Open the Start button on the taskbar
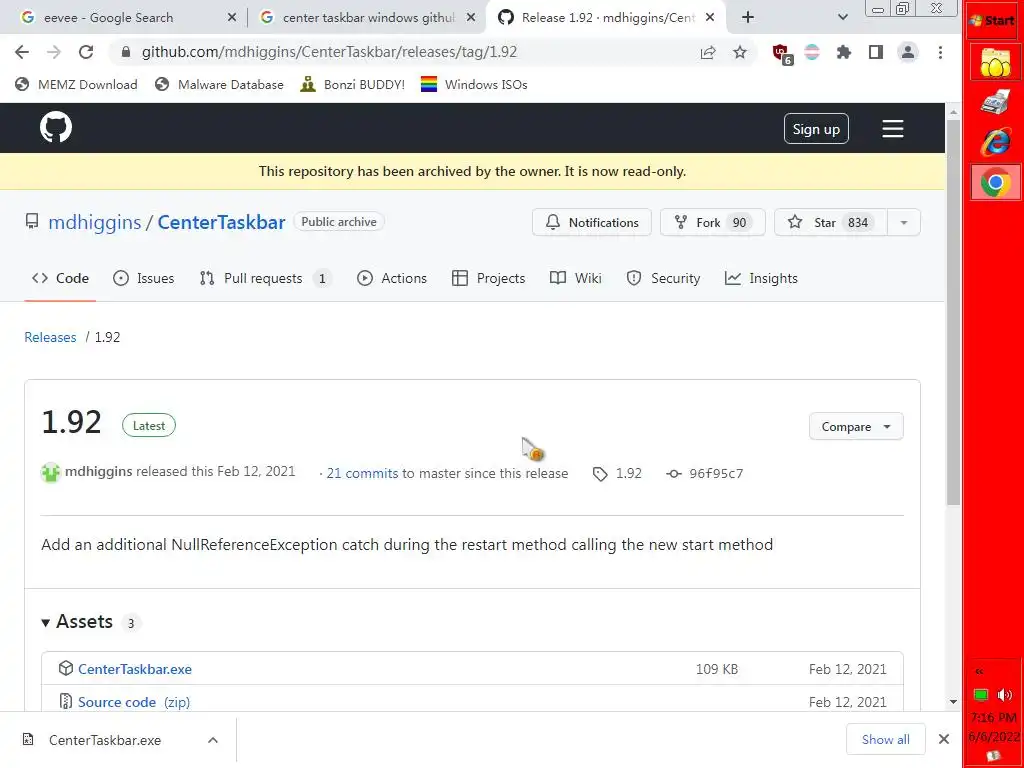1024x768 pixels. coord(993,20)
